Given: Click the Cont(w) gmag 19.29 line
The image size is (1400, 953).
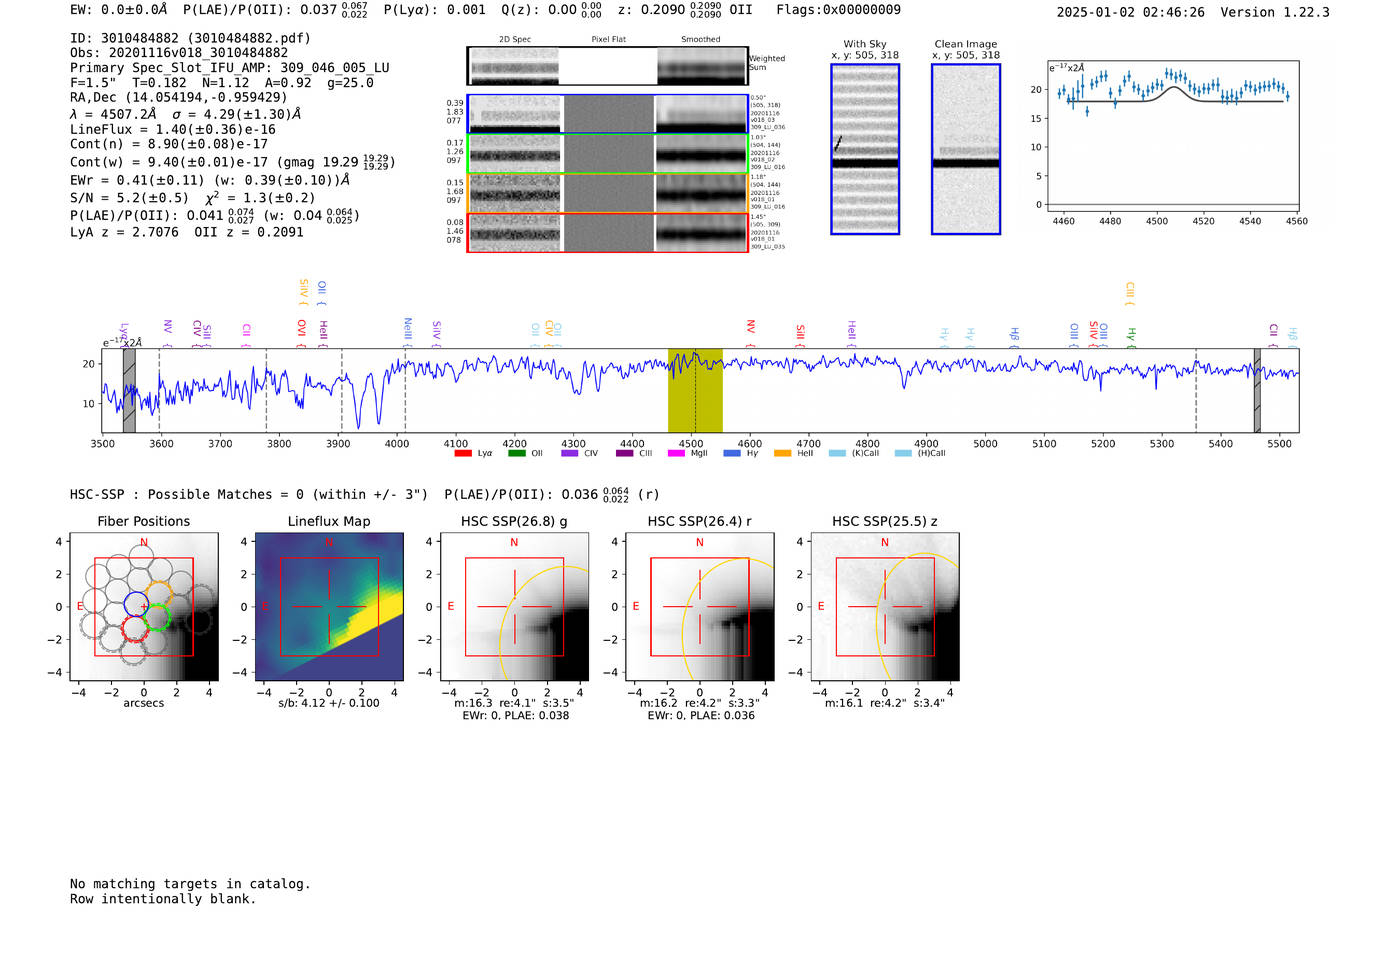Looking at the screenshot, I should 232,161.
